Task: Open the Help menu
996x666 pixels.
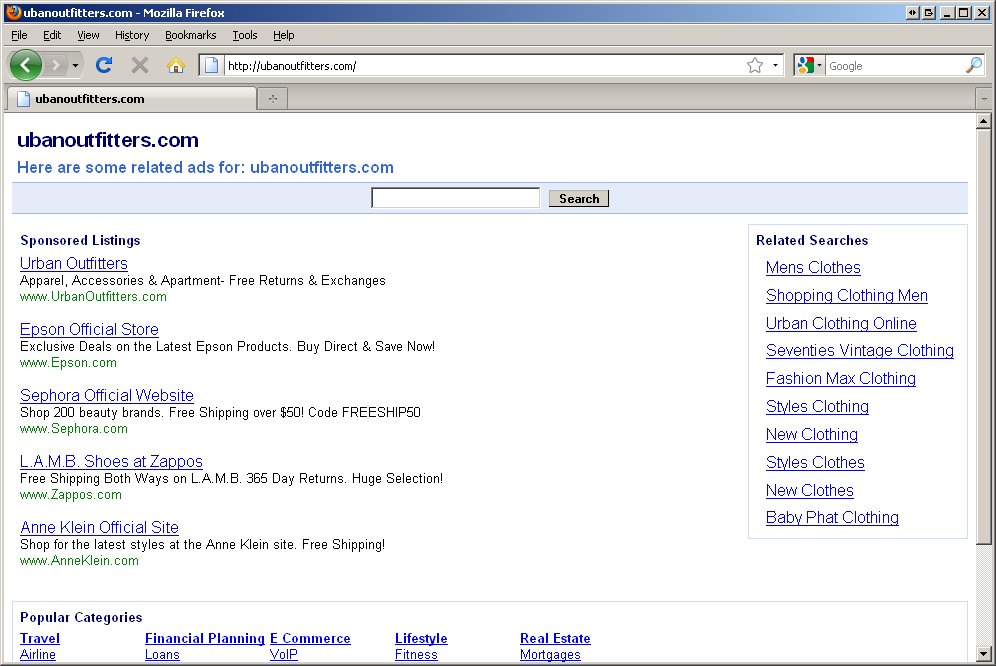Action: point(283,35)
